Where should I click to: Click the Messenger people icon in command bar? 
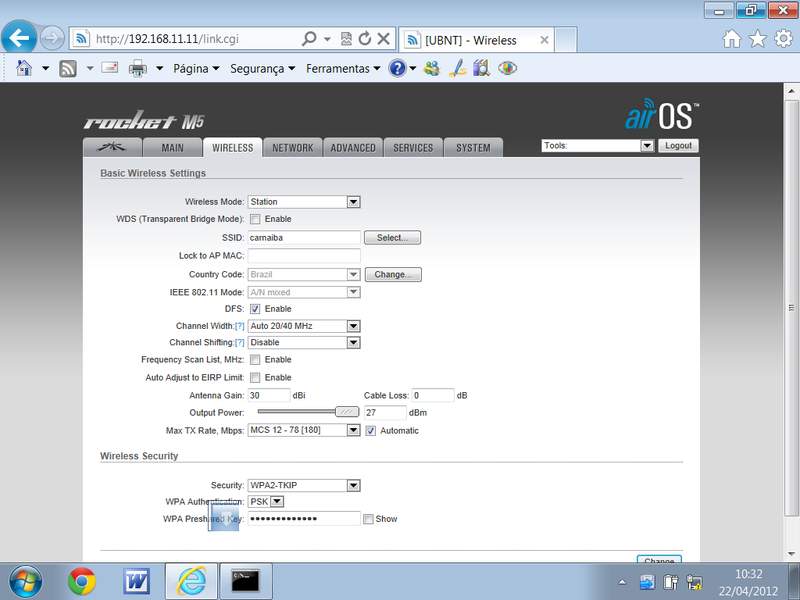click(432, 68)
